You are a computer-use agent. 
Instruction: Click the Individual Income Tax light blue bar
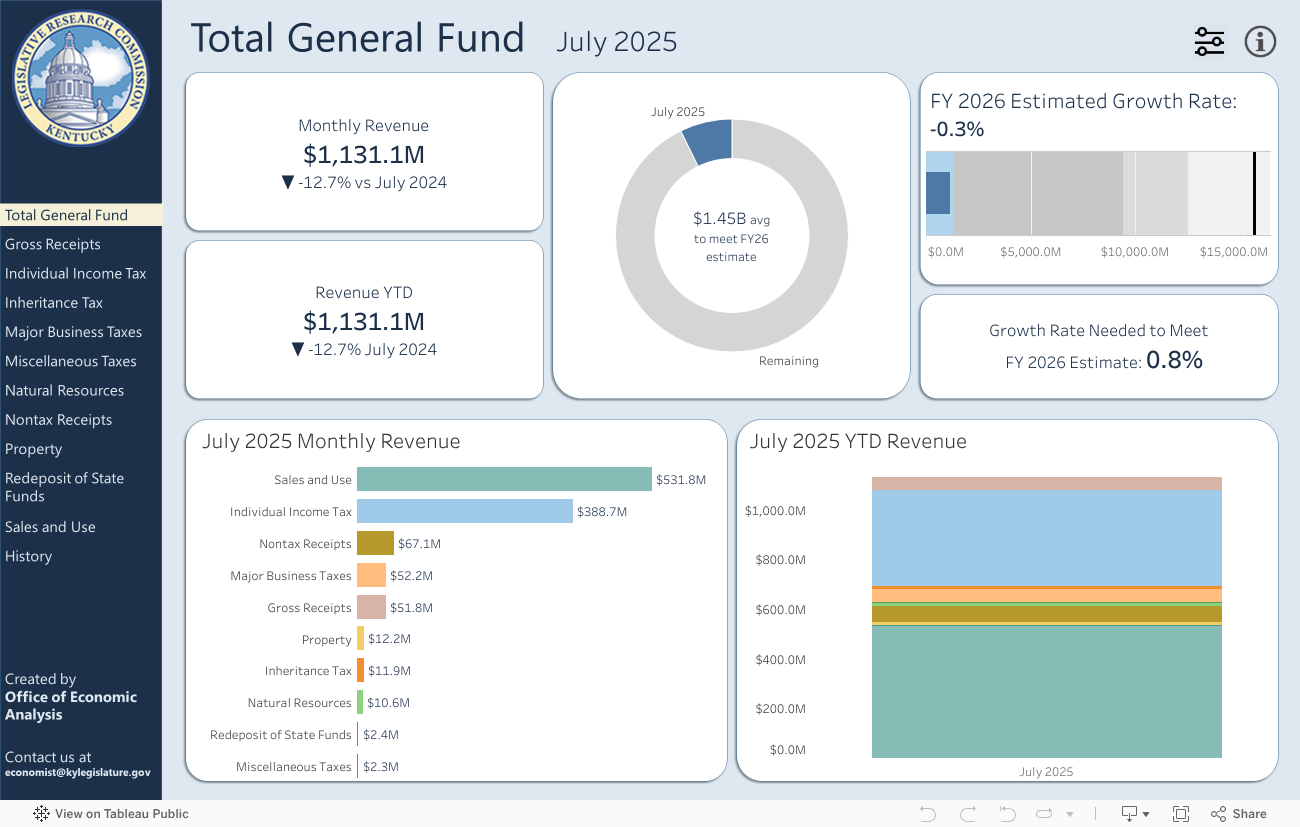464,512
